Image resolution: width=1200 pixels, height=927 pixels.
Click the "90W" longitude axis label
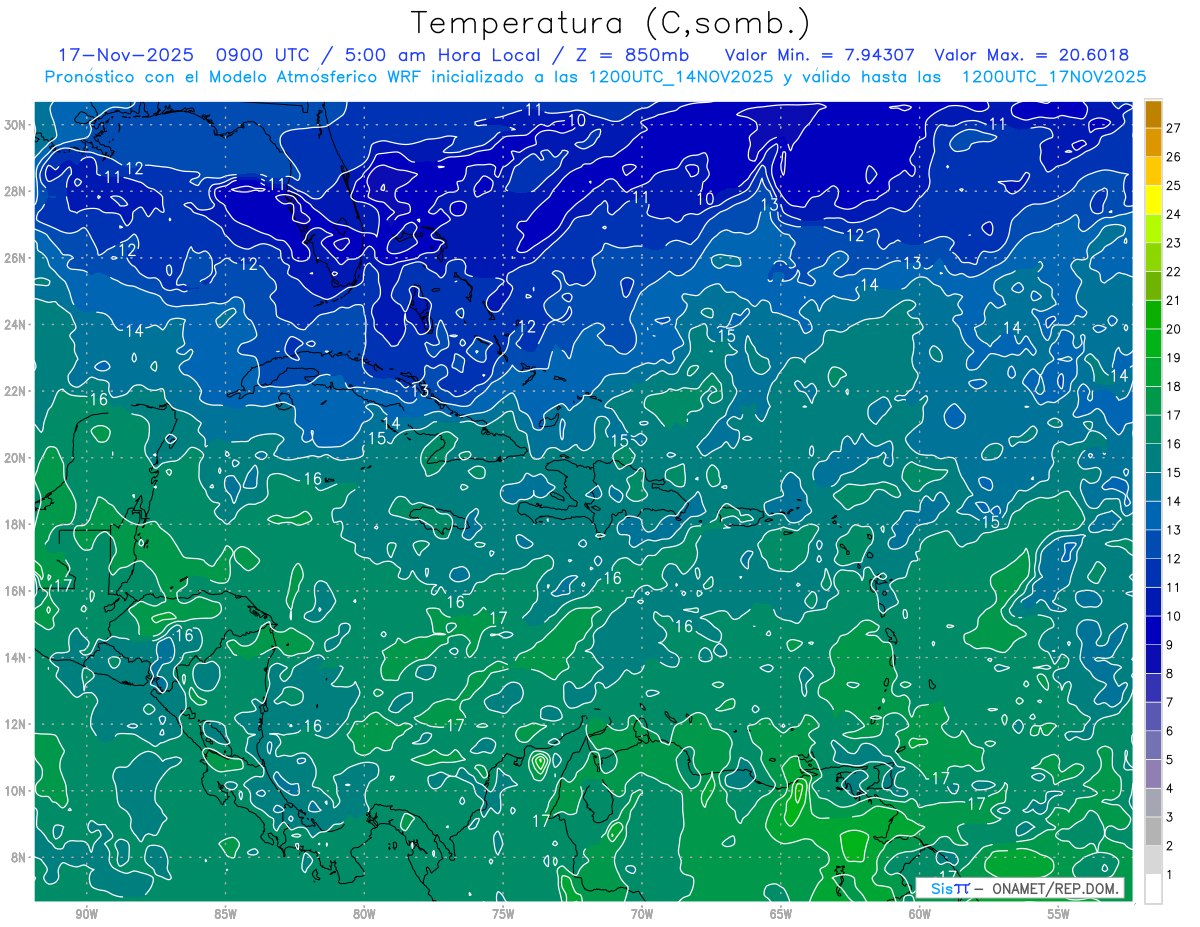tap(86, 914)
